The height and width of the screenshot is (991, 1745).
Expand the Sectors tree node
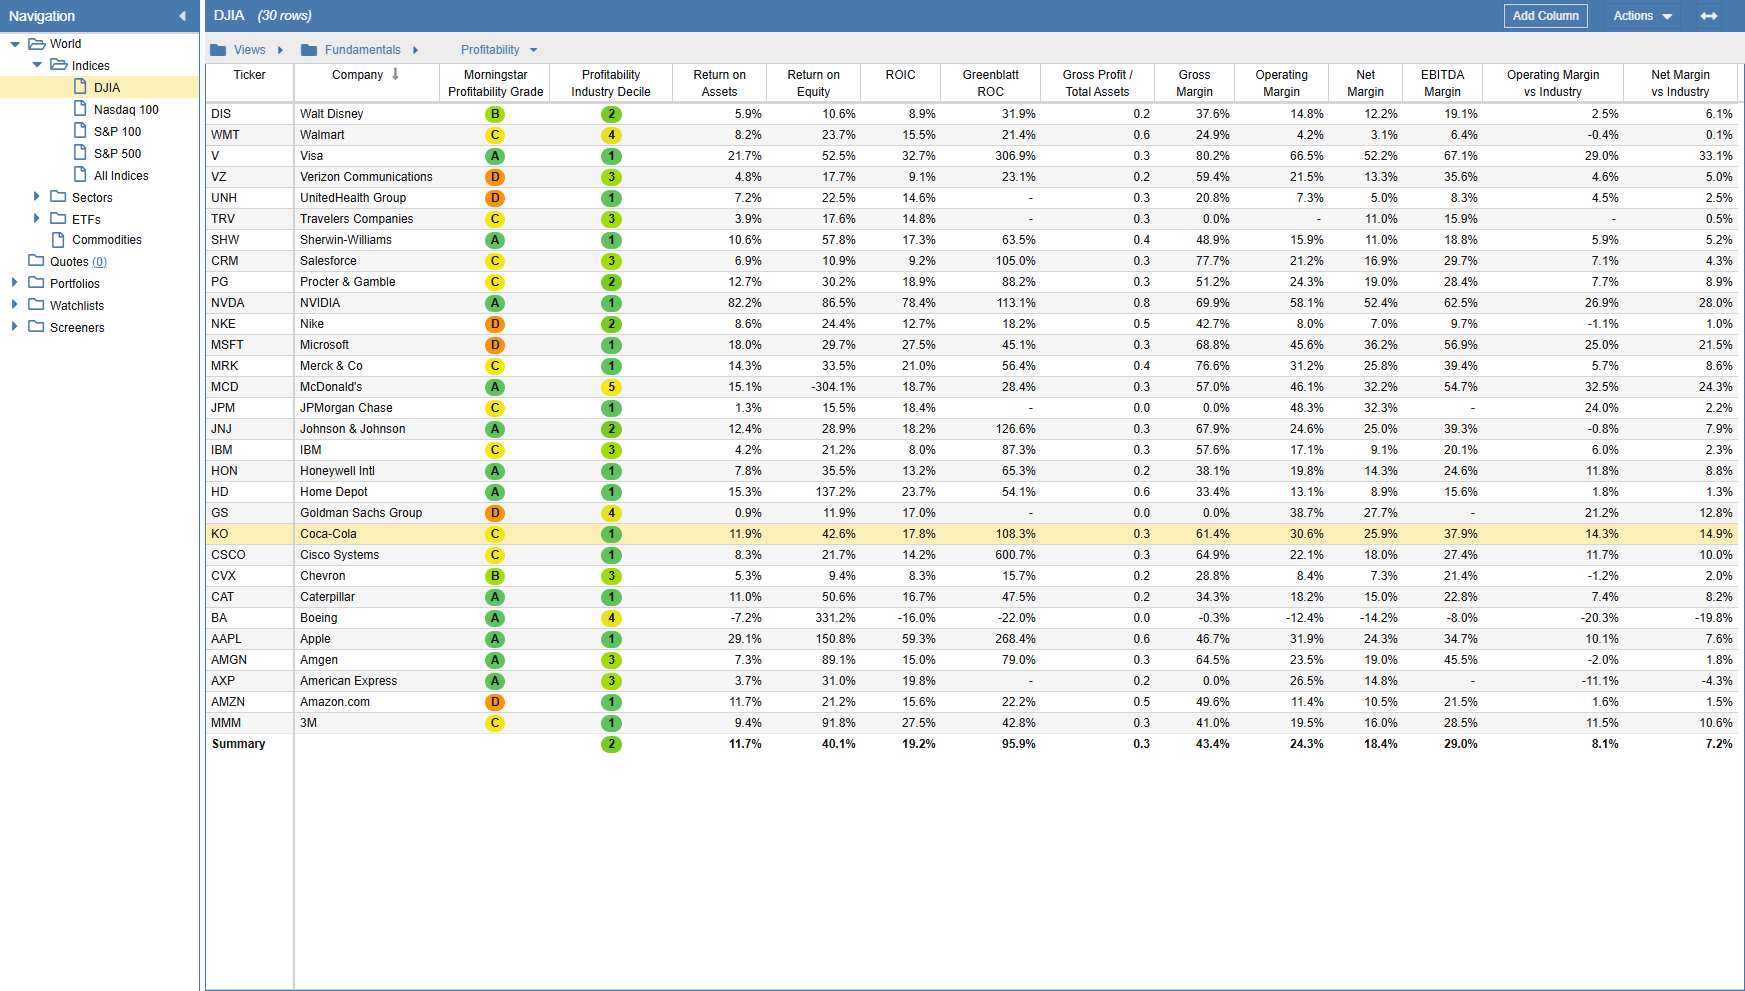click(x=37, y=197)
